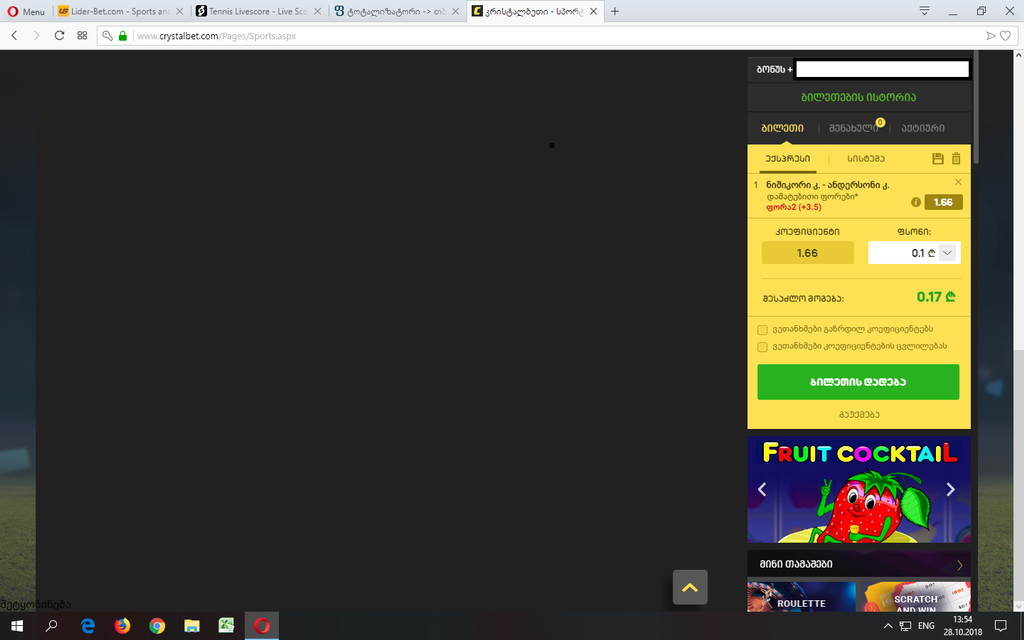
Task: Click the კოეფიციენტი 1.66 total odds box
Action: coord(808,253)
